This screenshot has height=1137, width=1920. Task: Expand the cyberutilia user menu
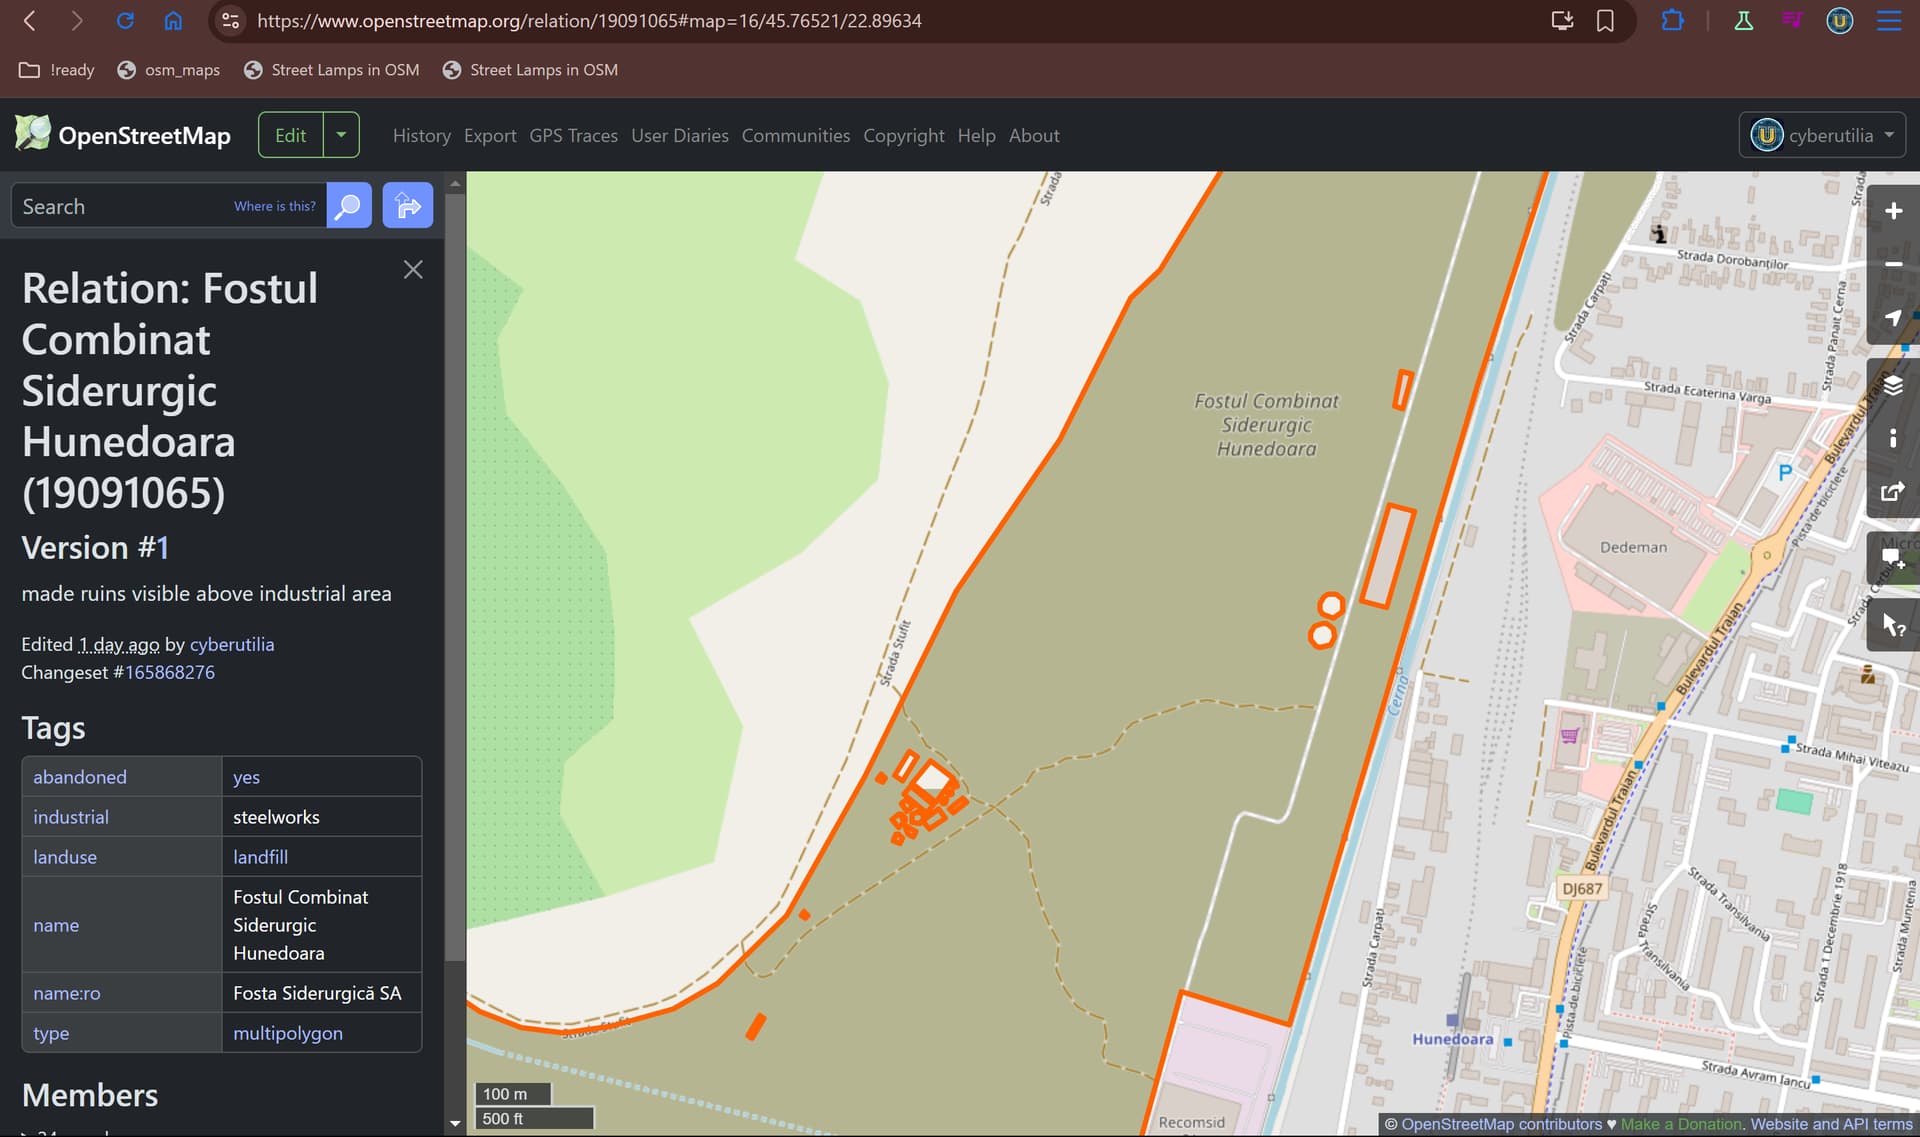click(x=1822, y=135)
